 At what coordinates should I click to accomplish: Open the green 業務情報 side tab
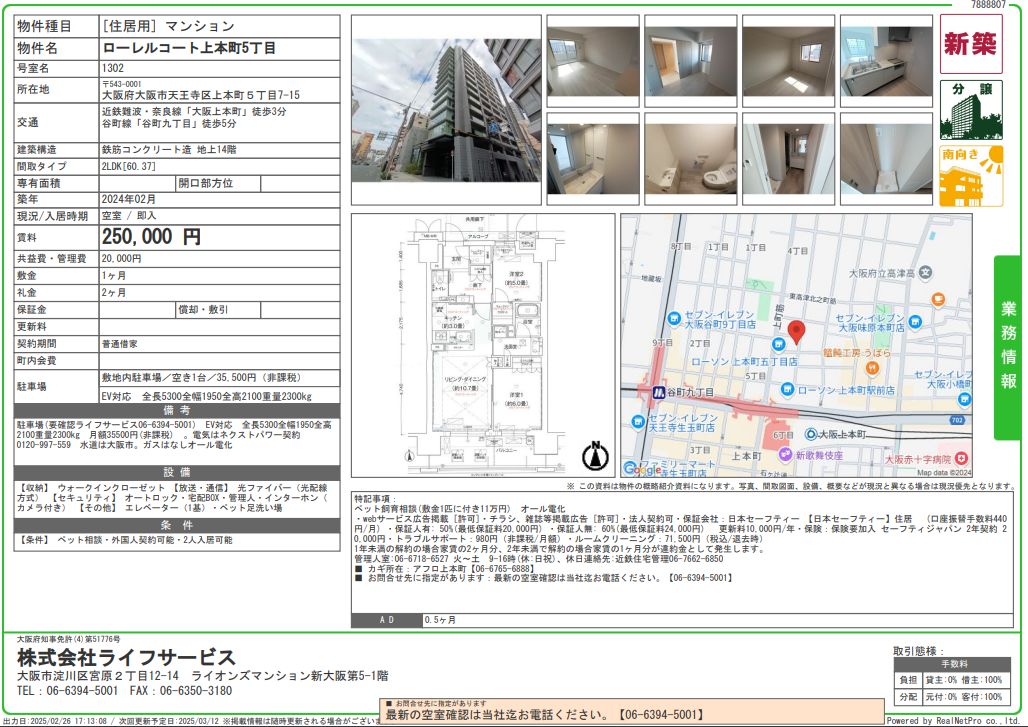(x=1009, y=347)
